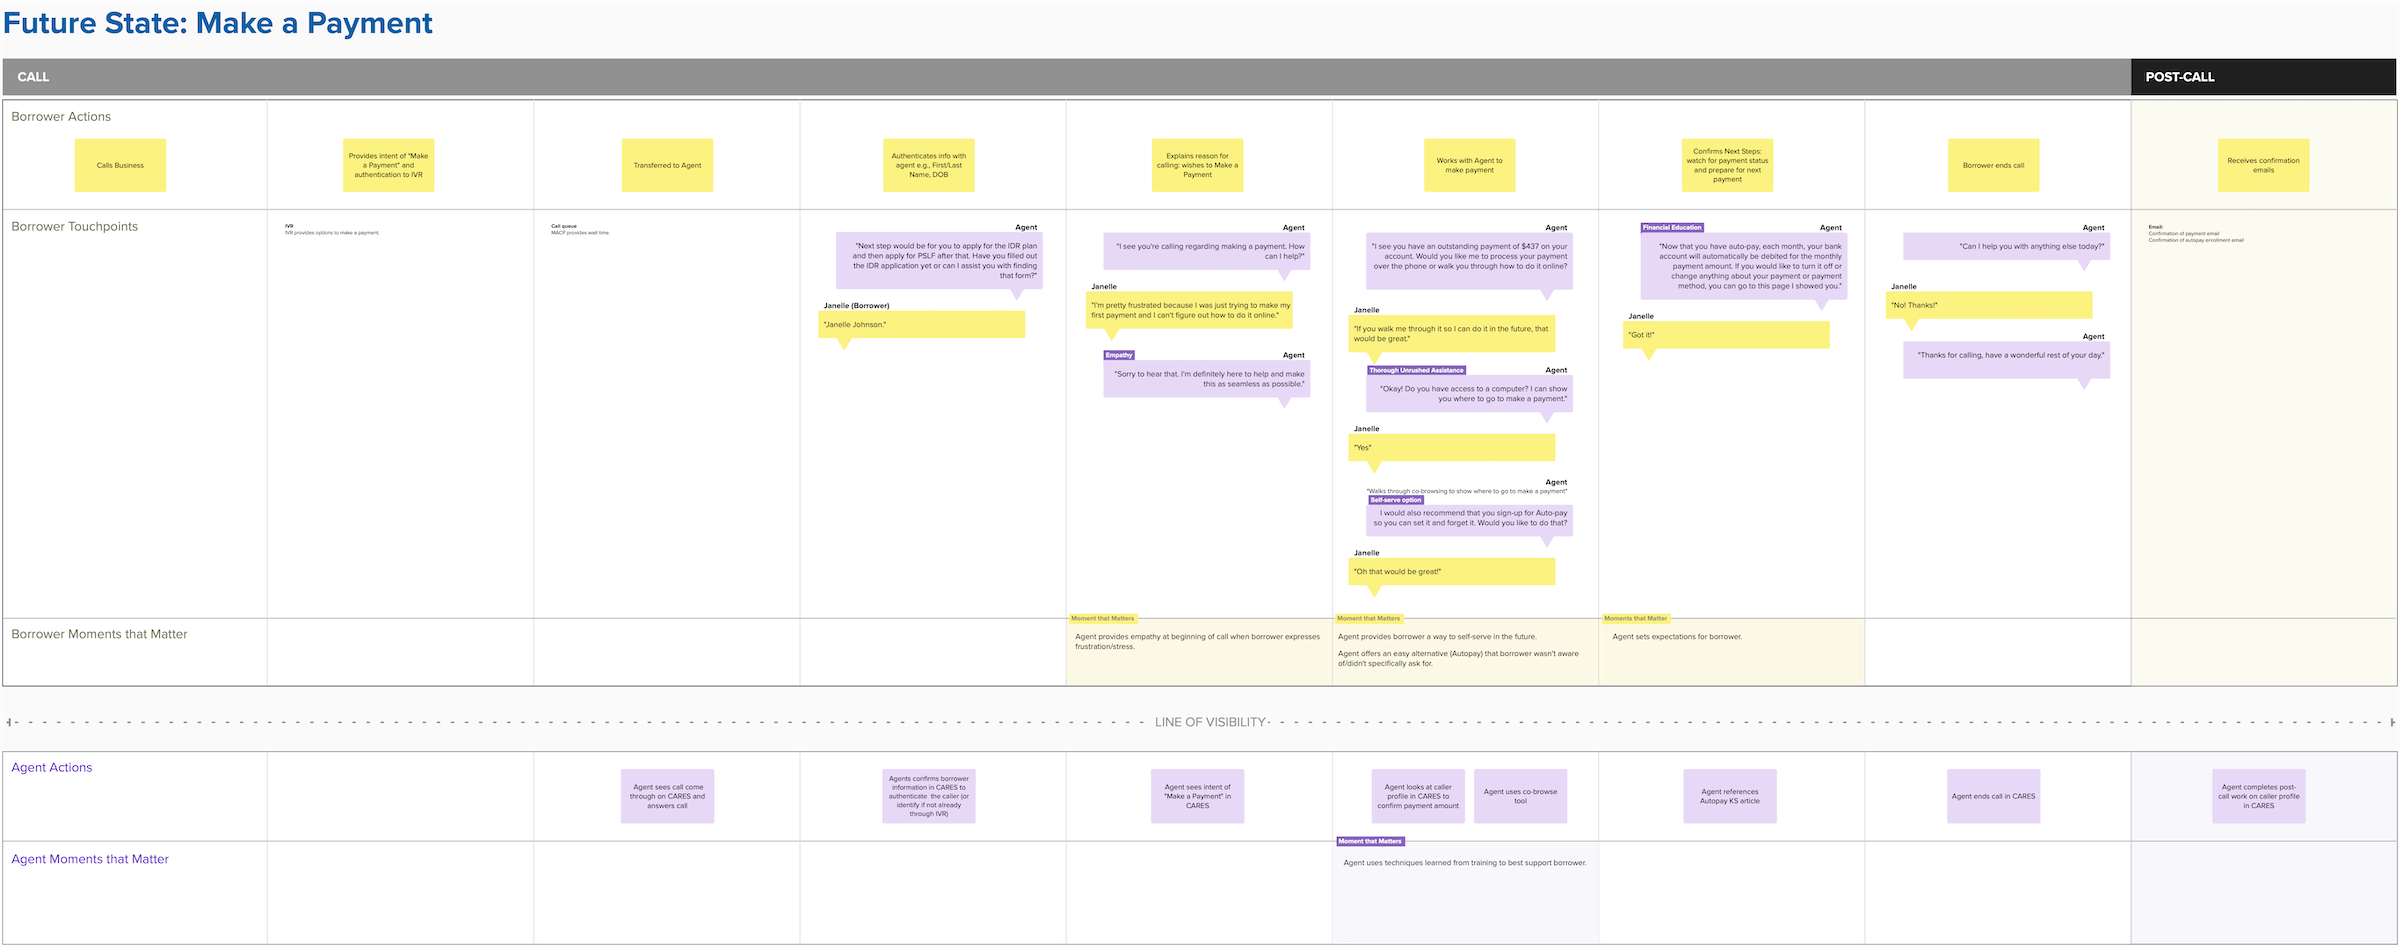Screen dimensions: 2400x947
Task: Select the "Janelle Johnson." yellow speech bubble
Action: click(921, 325)
